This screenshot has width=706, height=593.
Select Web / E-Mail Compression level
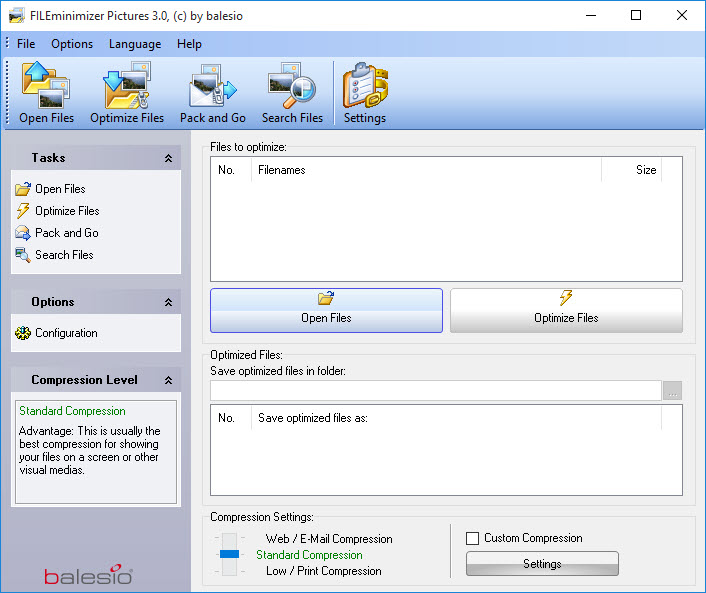coord(329,539)
